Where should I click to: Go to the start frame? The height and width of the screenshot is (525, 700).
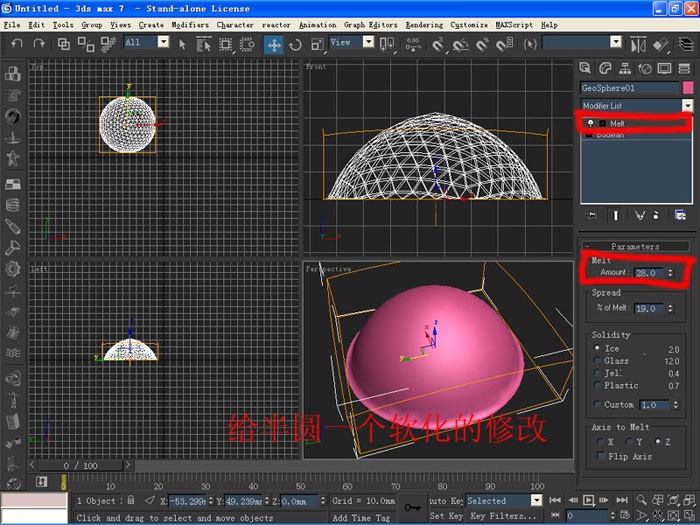click(x=555, y=500)
